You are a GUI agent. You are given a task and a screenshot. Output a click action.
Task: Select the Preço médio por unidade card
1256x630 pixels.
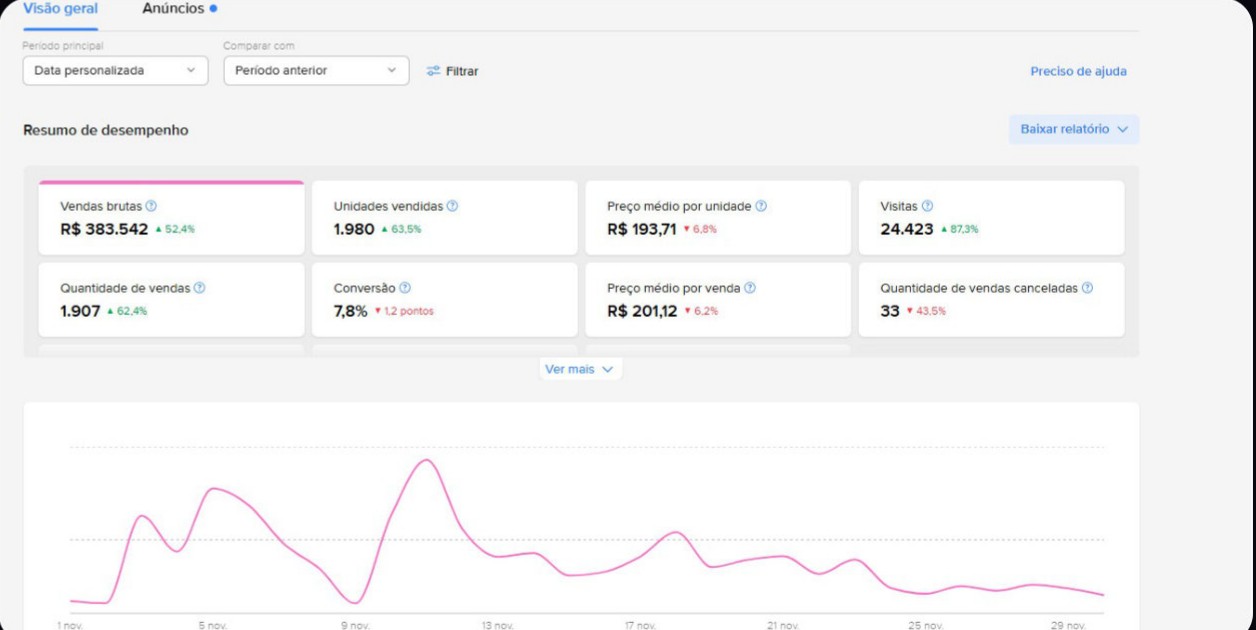tap(718, 218)
